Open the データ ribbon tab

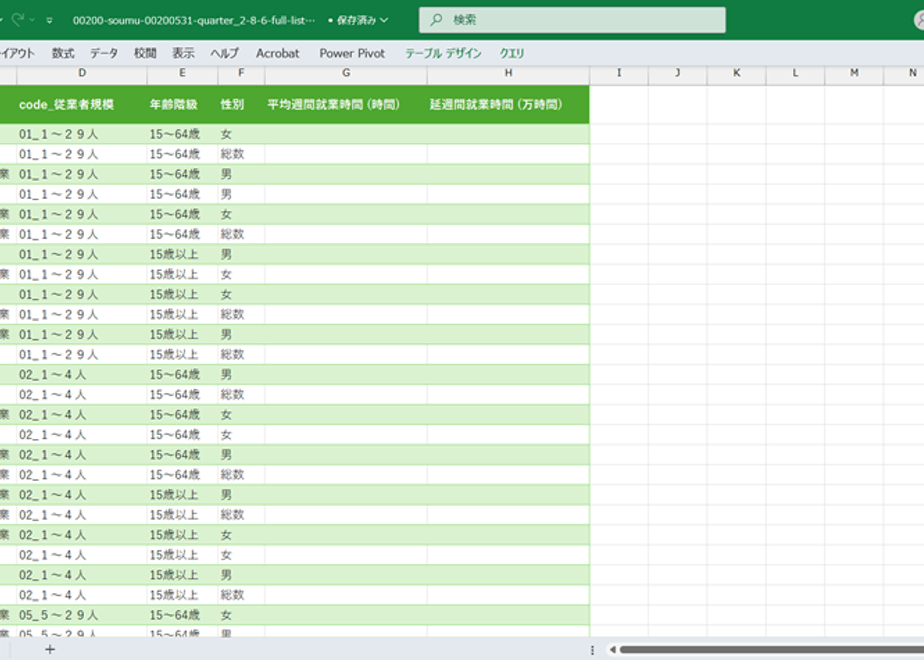coord(104,53)
